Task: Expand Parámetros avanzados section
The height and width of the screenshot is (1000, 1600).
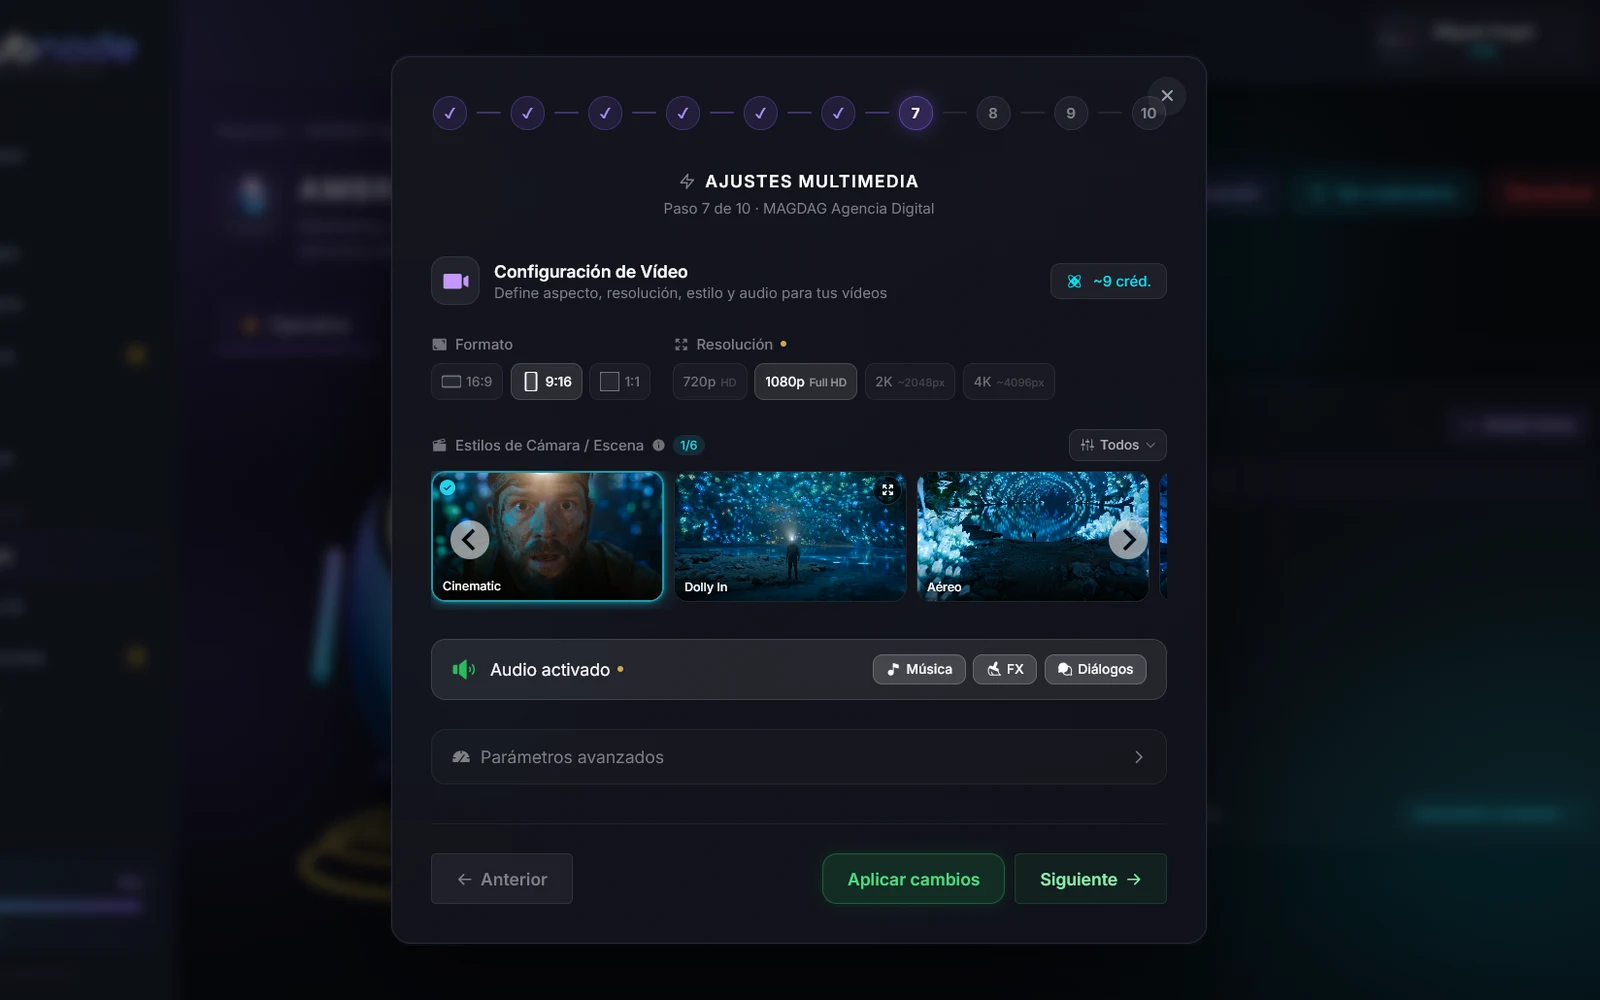Action: coord(799,757)
